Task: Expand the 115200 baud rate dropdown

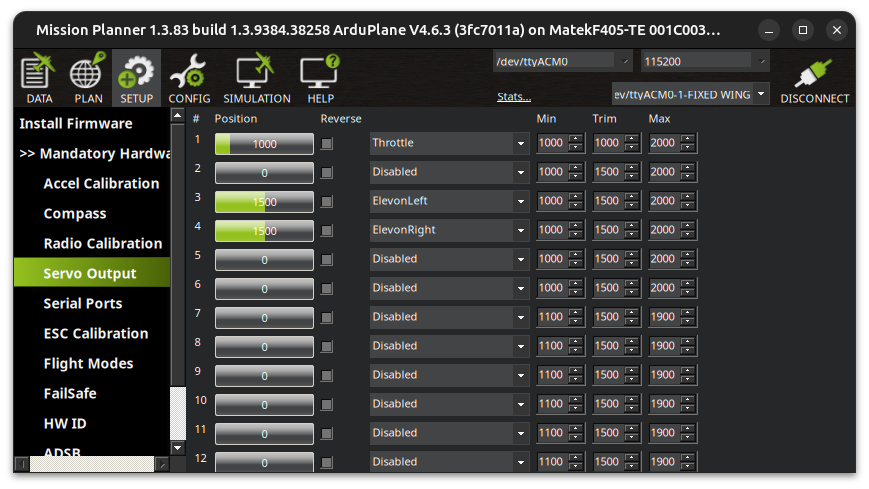Action: click(762, 62)
